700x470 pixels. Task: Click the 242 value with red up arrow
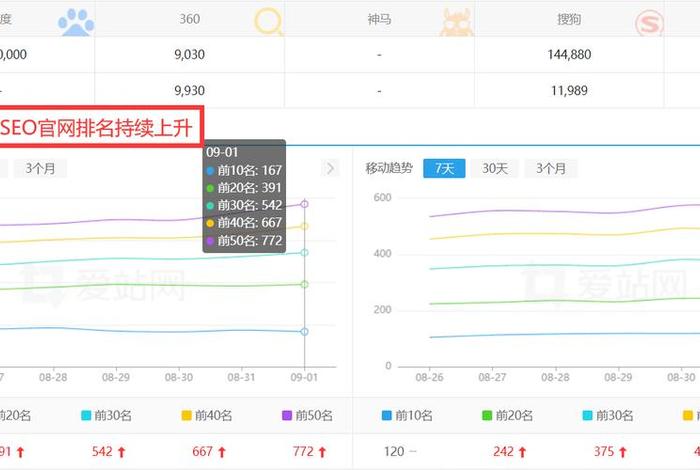pos(510,452)
